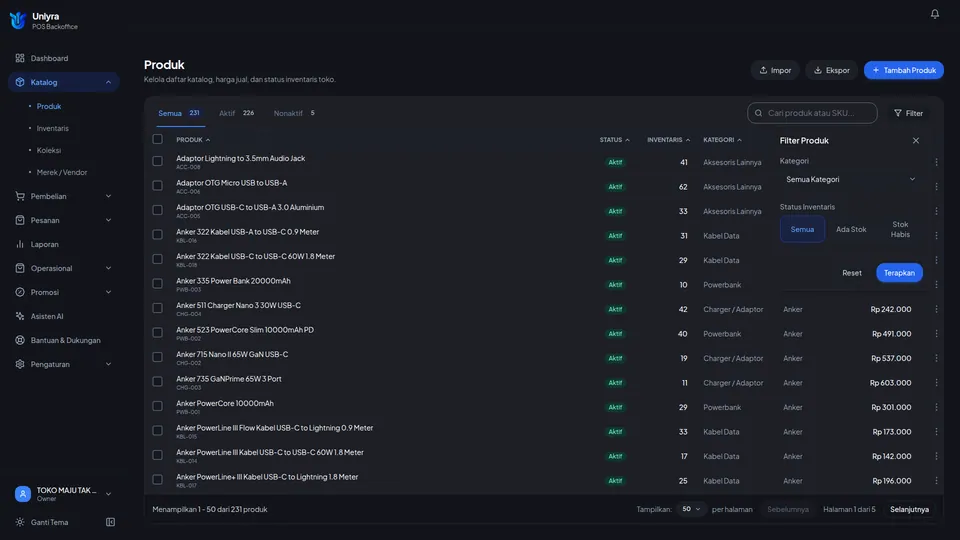Switch to the Nonaktif tab

pos(294,113)
